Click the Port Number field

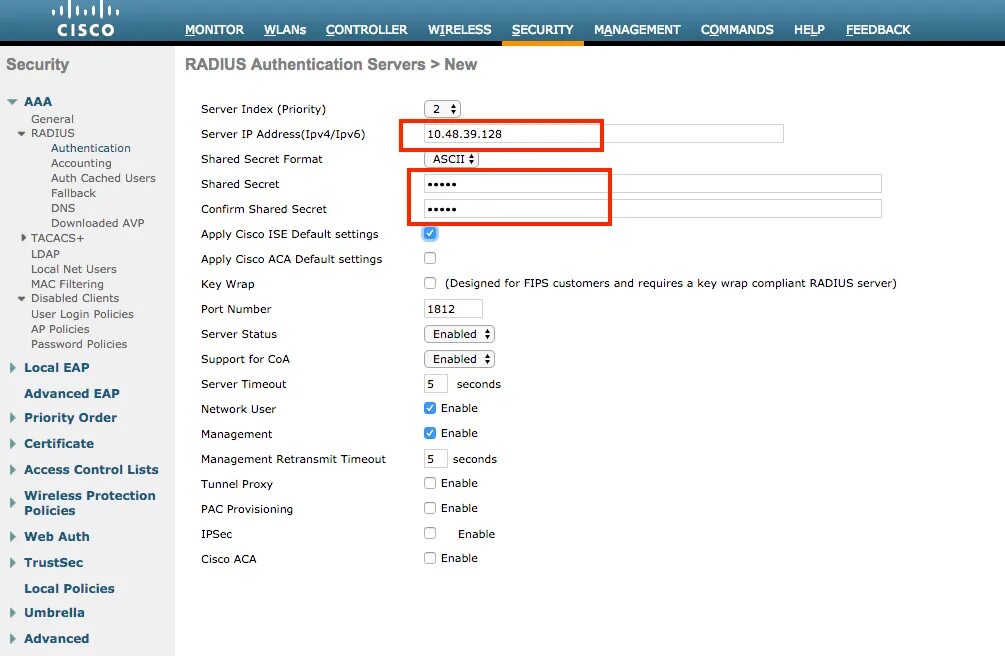(453, 309)
